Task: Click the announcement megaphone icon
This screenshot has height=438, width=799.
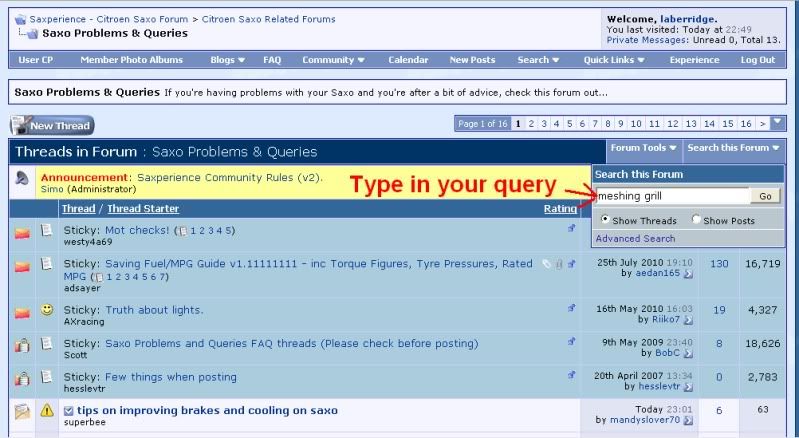Action: (x=22, y=178)
